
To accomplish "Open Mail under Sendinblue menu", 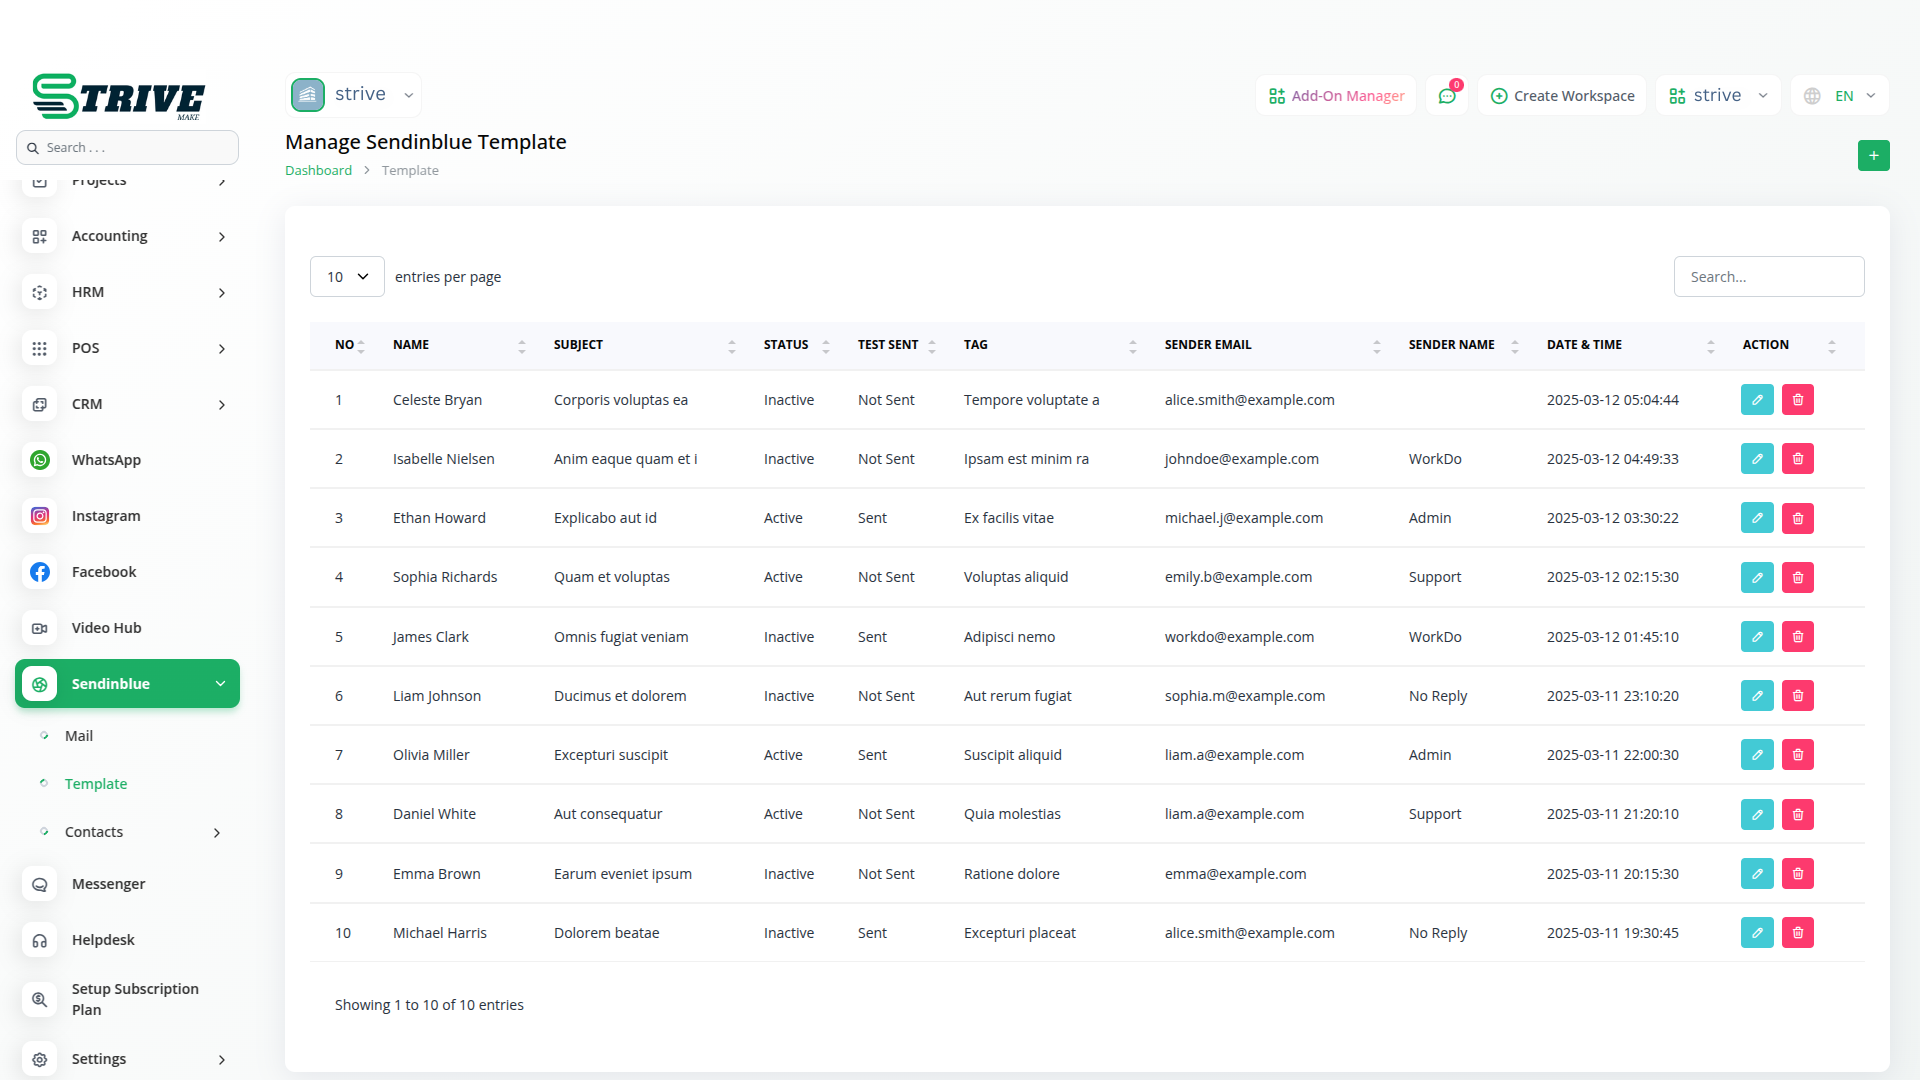I will point(79,736).
